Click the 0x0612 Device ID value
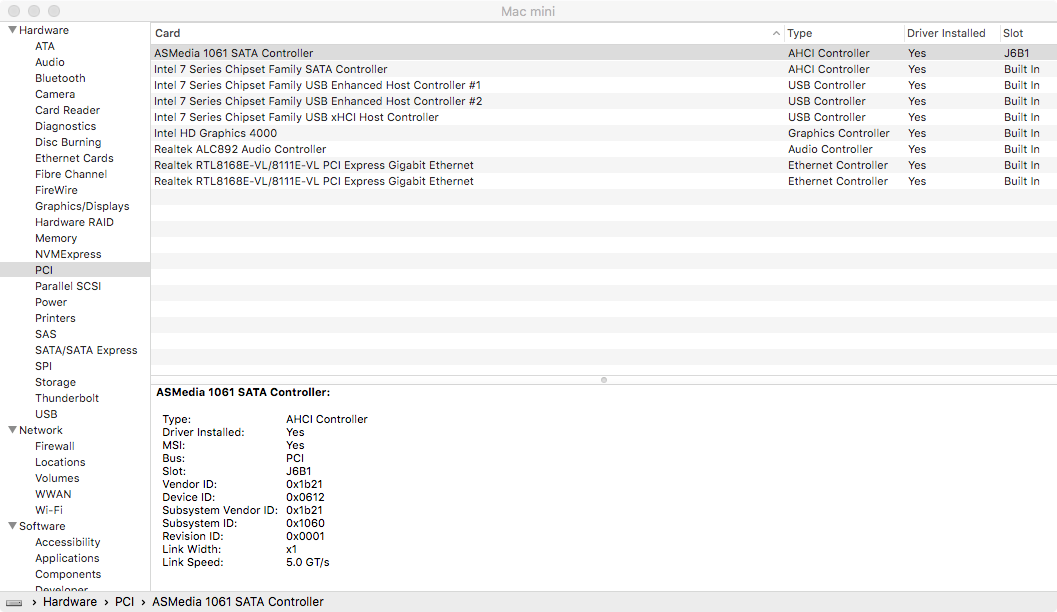 (305, 497)
